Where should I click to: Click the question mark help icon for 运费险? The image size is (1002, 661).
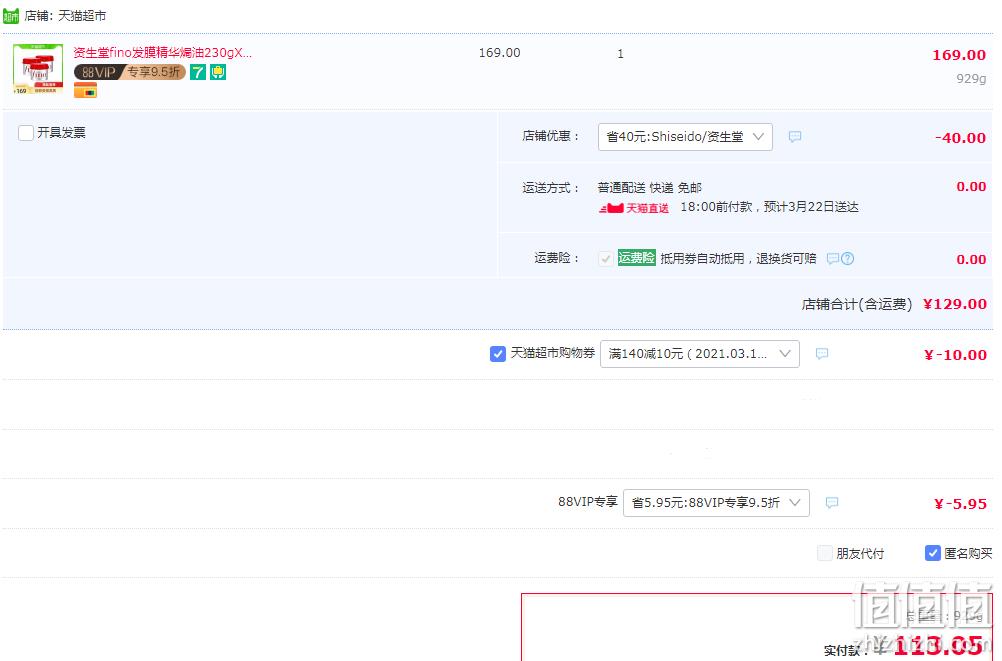(847, 259)
